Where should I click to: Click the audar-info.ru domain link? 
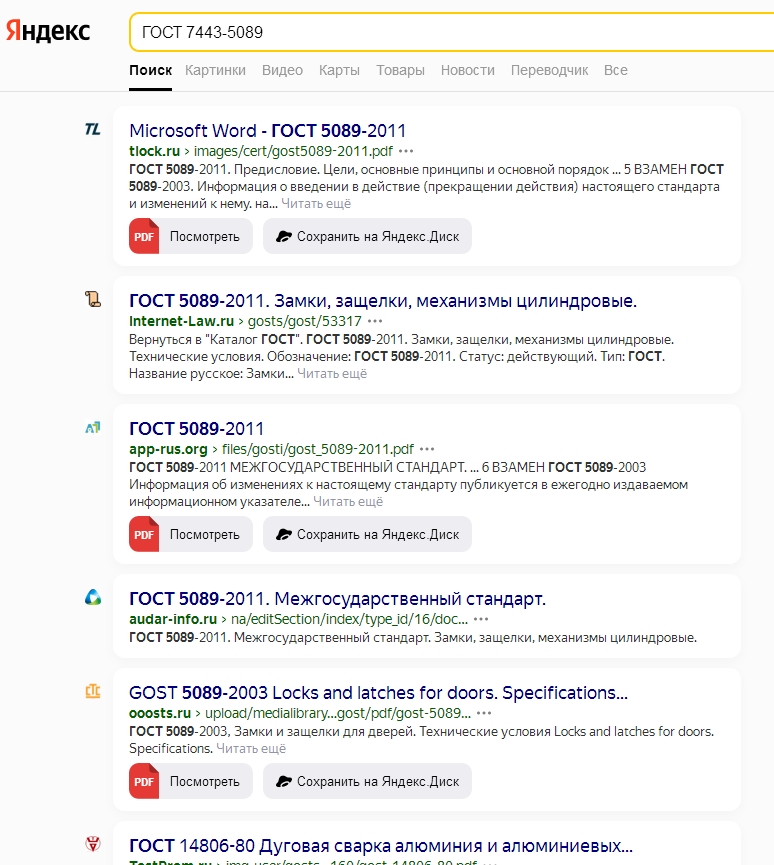173,619
